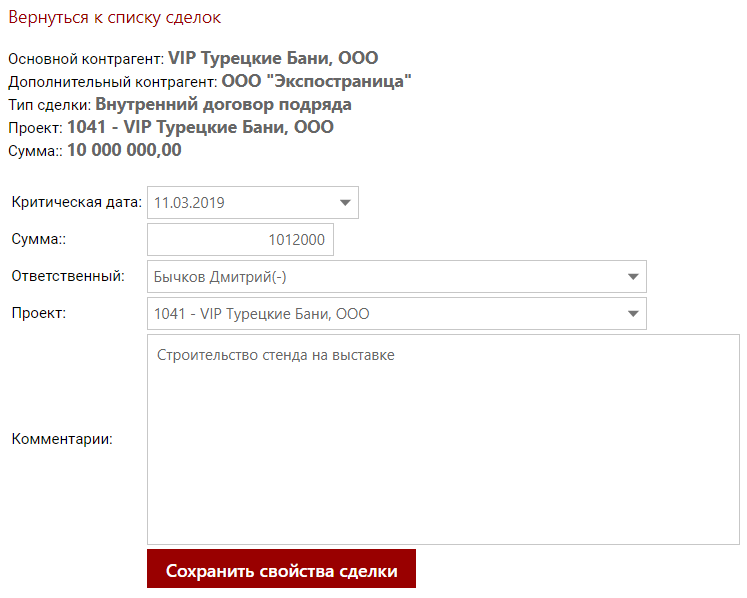Click additional counterparty 'ООО "Экспостраница"'
The image size is (747, 598).
click(x=316, y=81)
